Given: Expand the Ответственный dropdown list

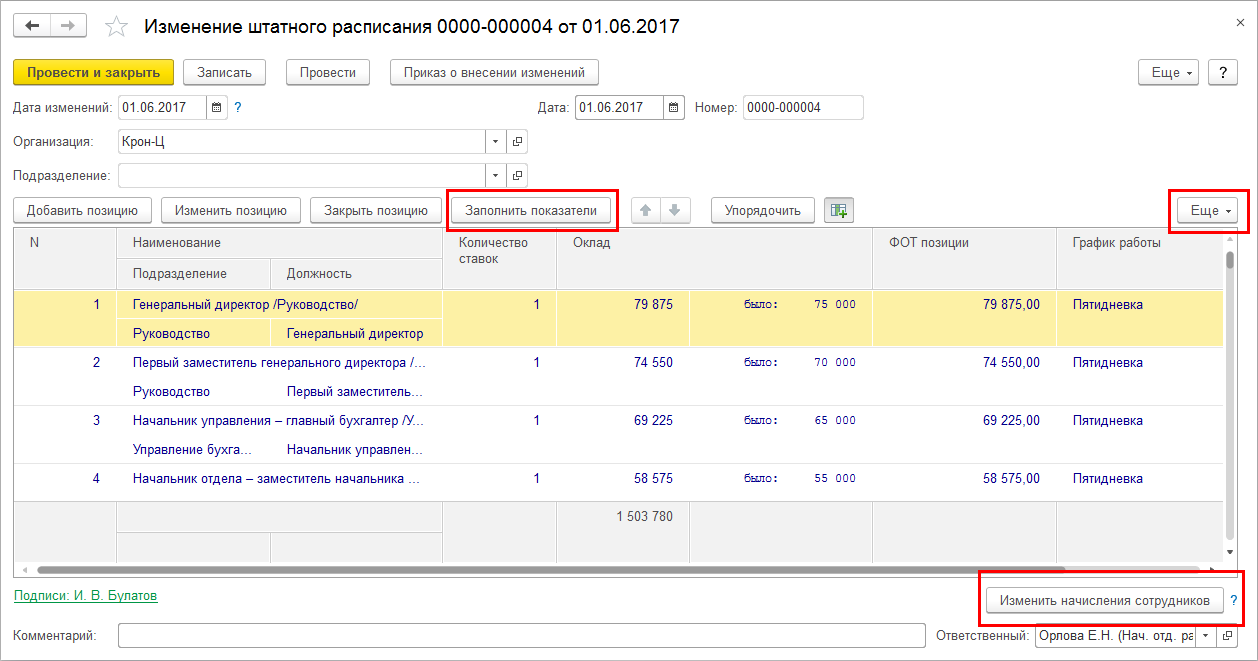Looking at the screenshot, I should click(x=1206, y=635).
